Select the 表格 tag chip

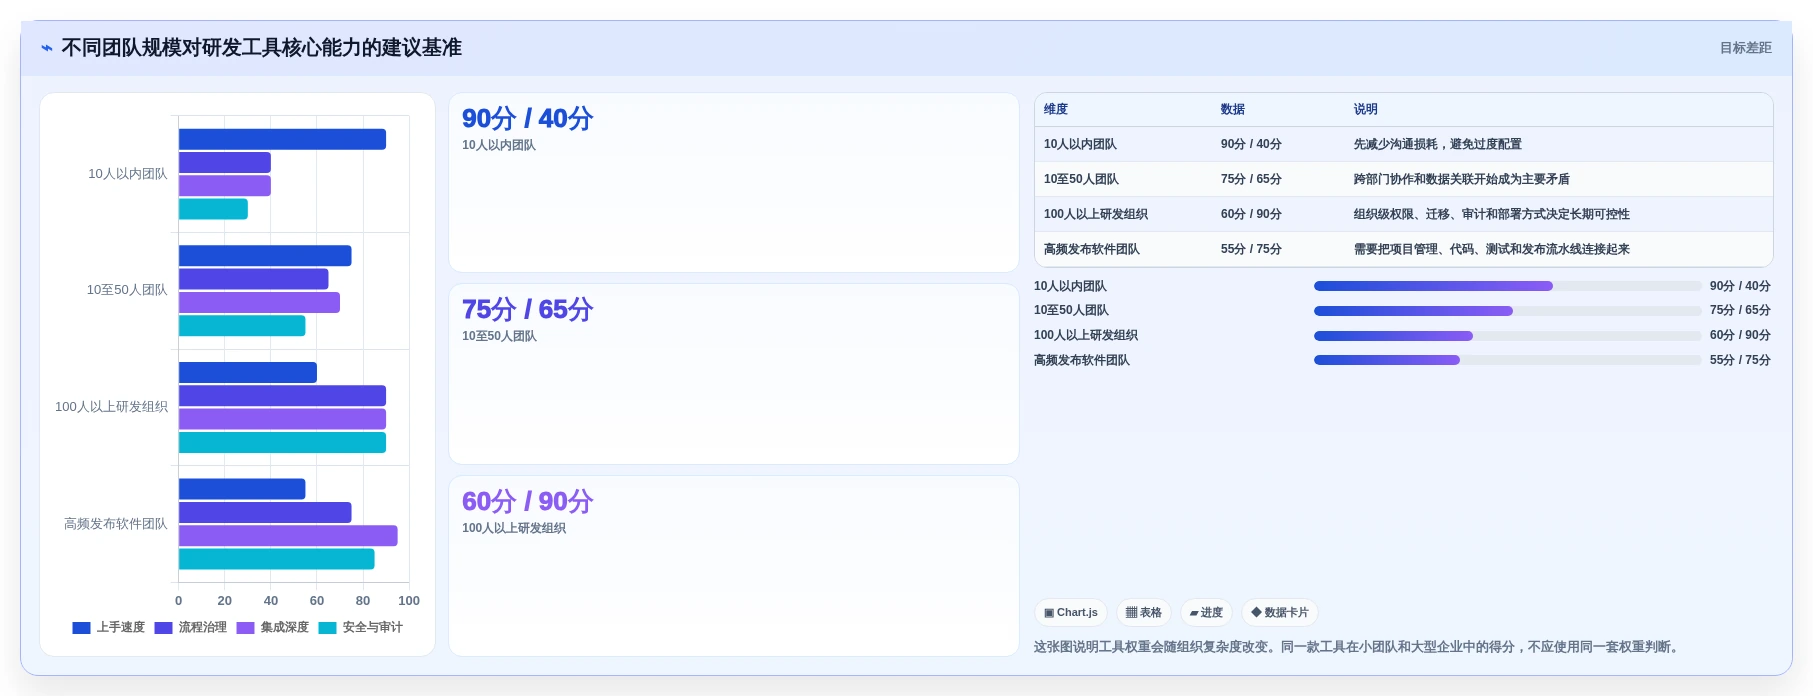click(x=1144, y=613)
